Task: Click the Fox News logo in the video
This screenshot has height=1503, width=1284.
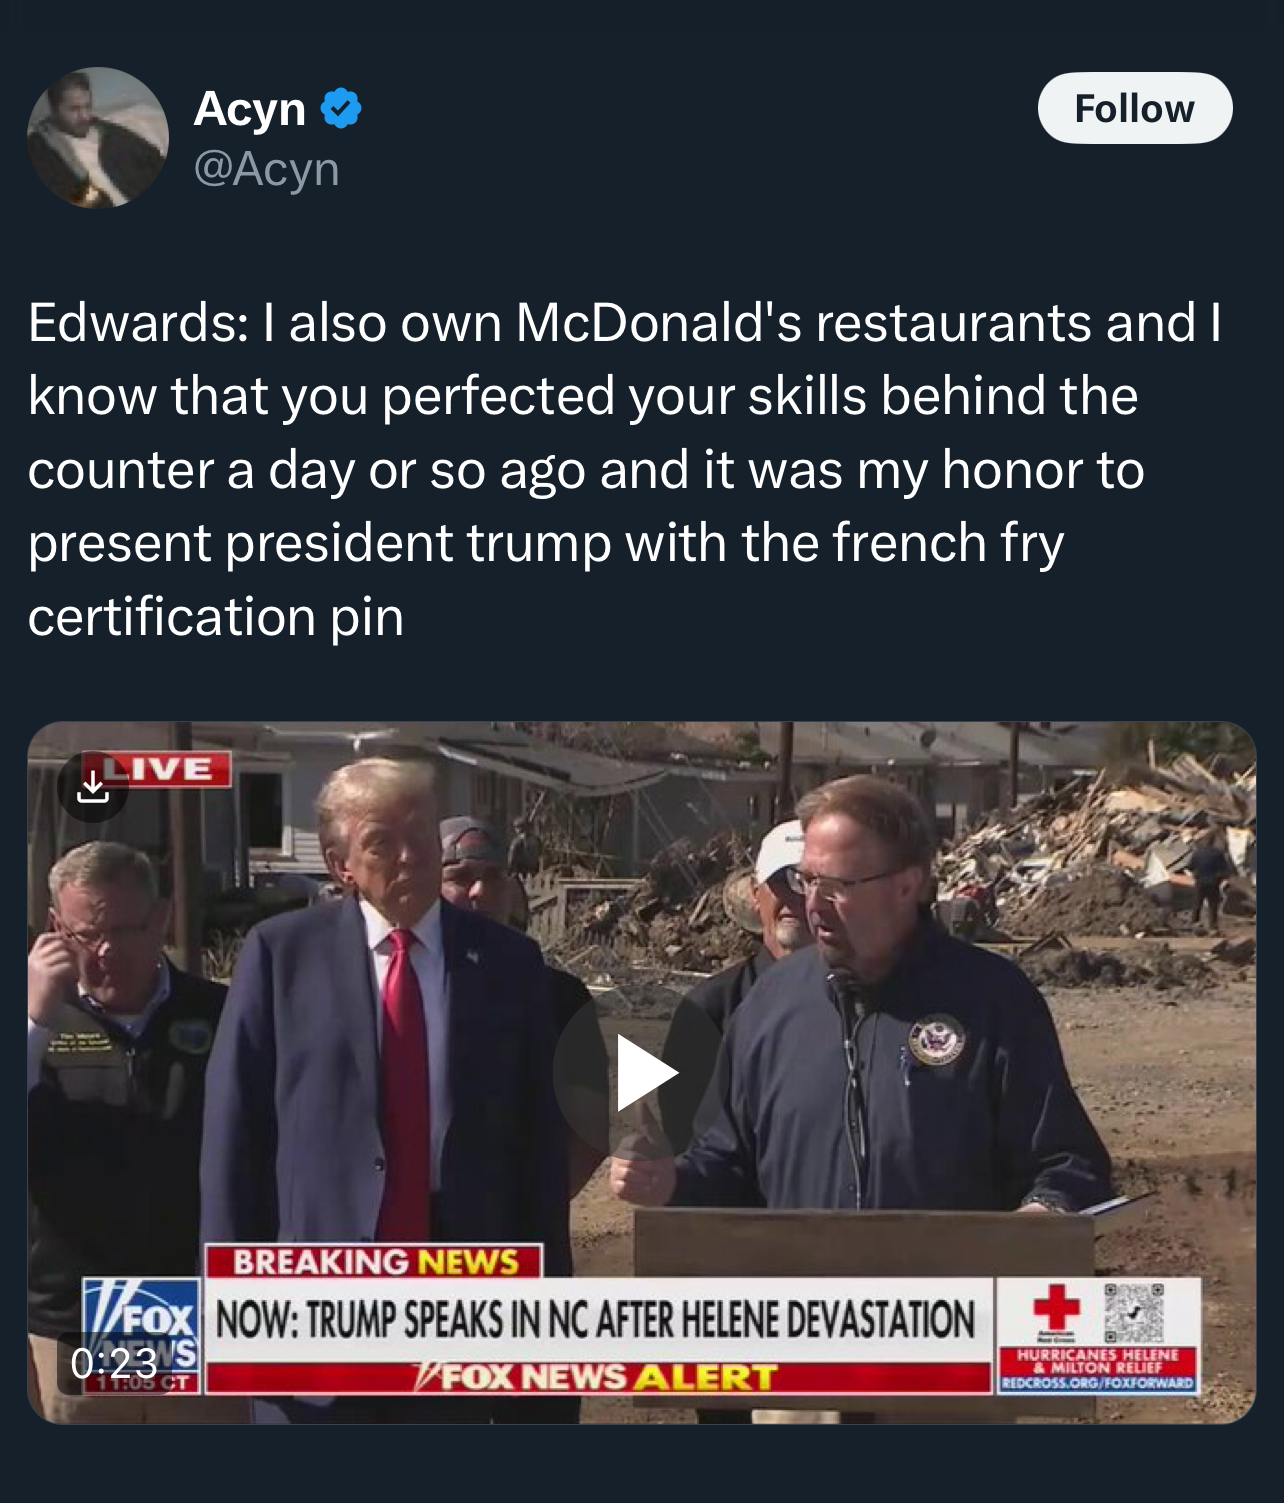Action: click(142, 1335)
